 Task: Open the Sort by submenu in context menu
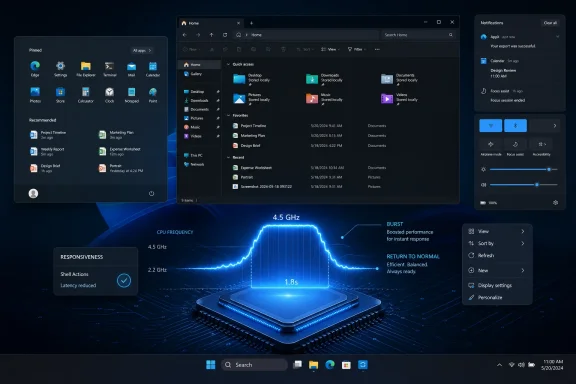(x=497, y=243)
